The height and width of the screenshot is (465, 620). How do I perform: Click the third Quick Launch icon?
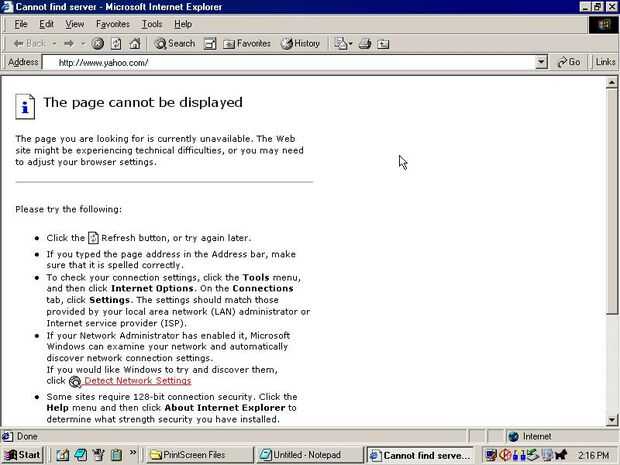99,455
